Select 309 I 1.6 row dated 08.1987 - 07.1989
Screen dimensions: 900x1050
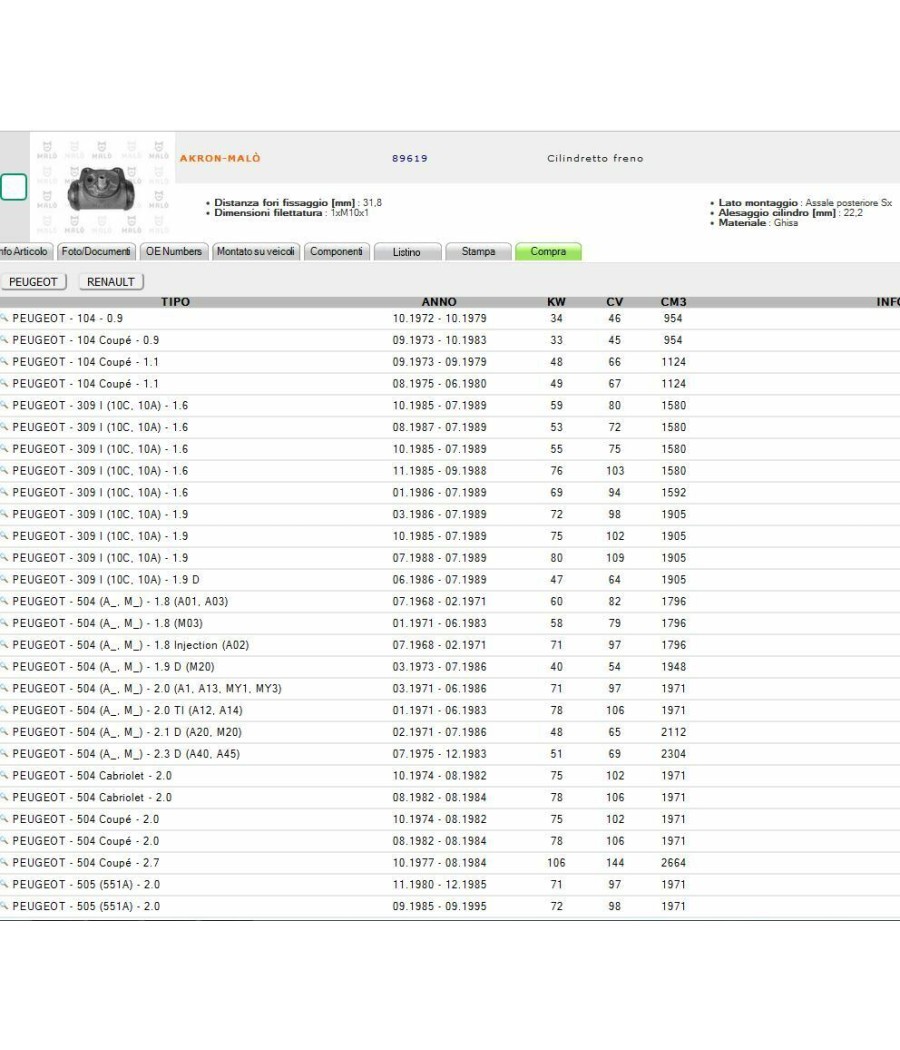pyautogui.click(x=450, y=427)
